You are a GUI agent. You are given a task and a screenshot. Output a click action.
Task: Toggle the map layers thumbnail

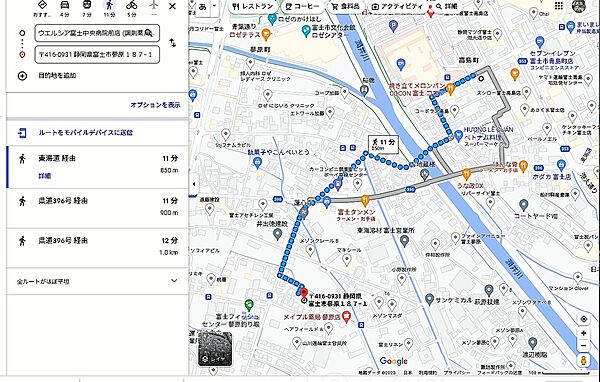(x=215, y=349)
